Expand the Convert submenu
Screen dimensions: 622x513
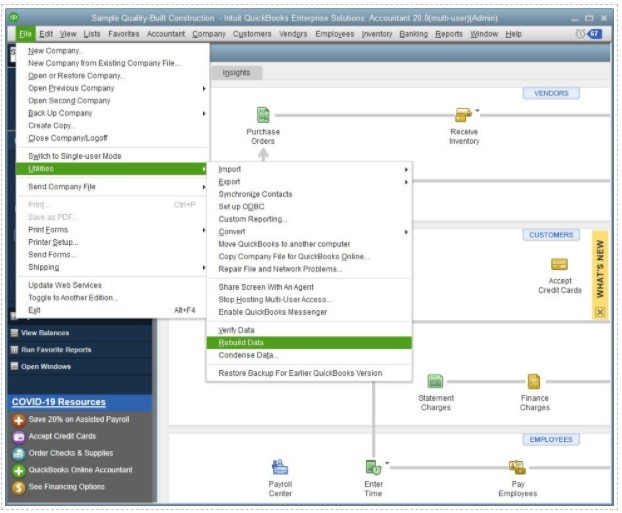pos(406,232)
